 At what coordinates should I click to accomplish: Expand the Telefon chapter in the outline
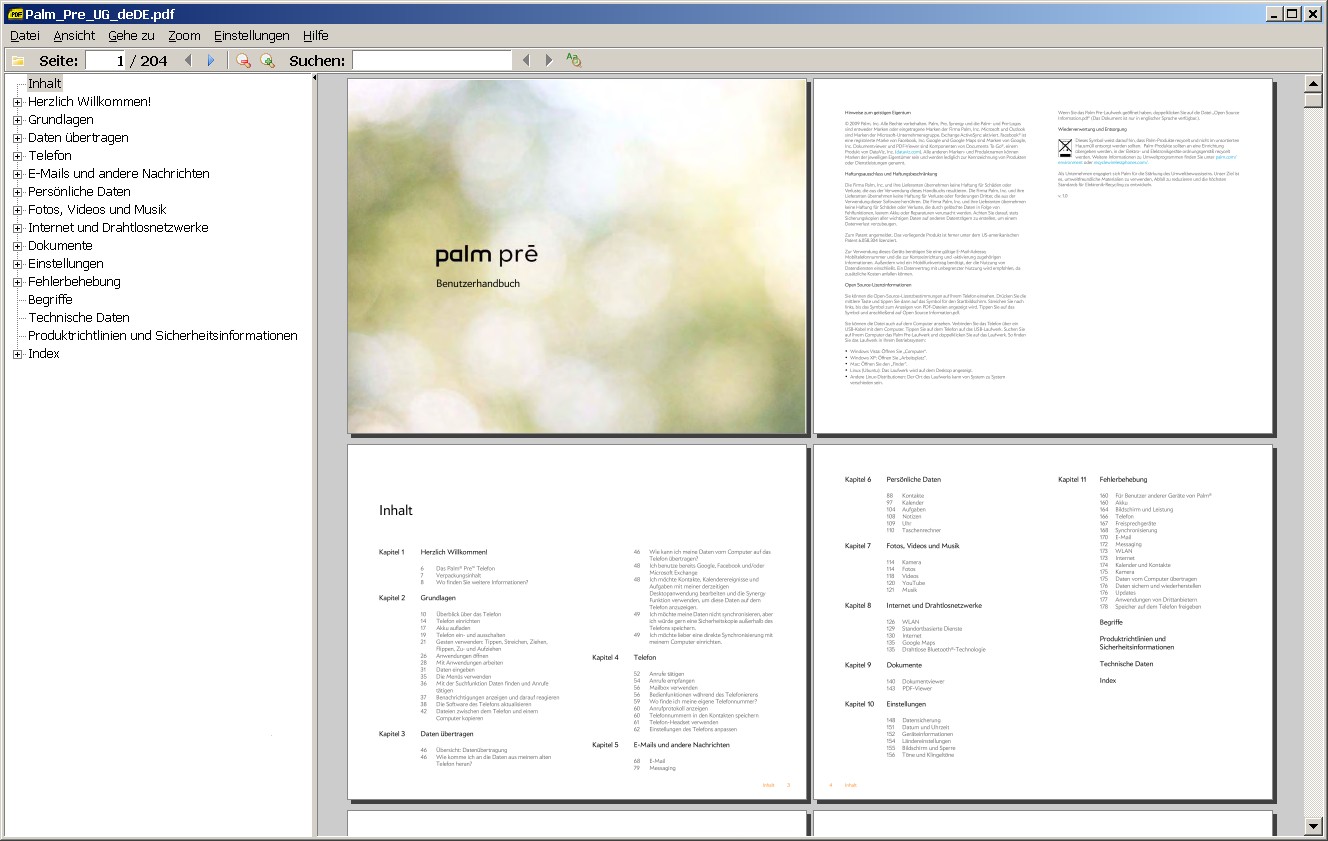(17, 155)
